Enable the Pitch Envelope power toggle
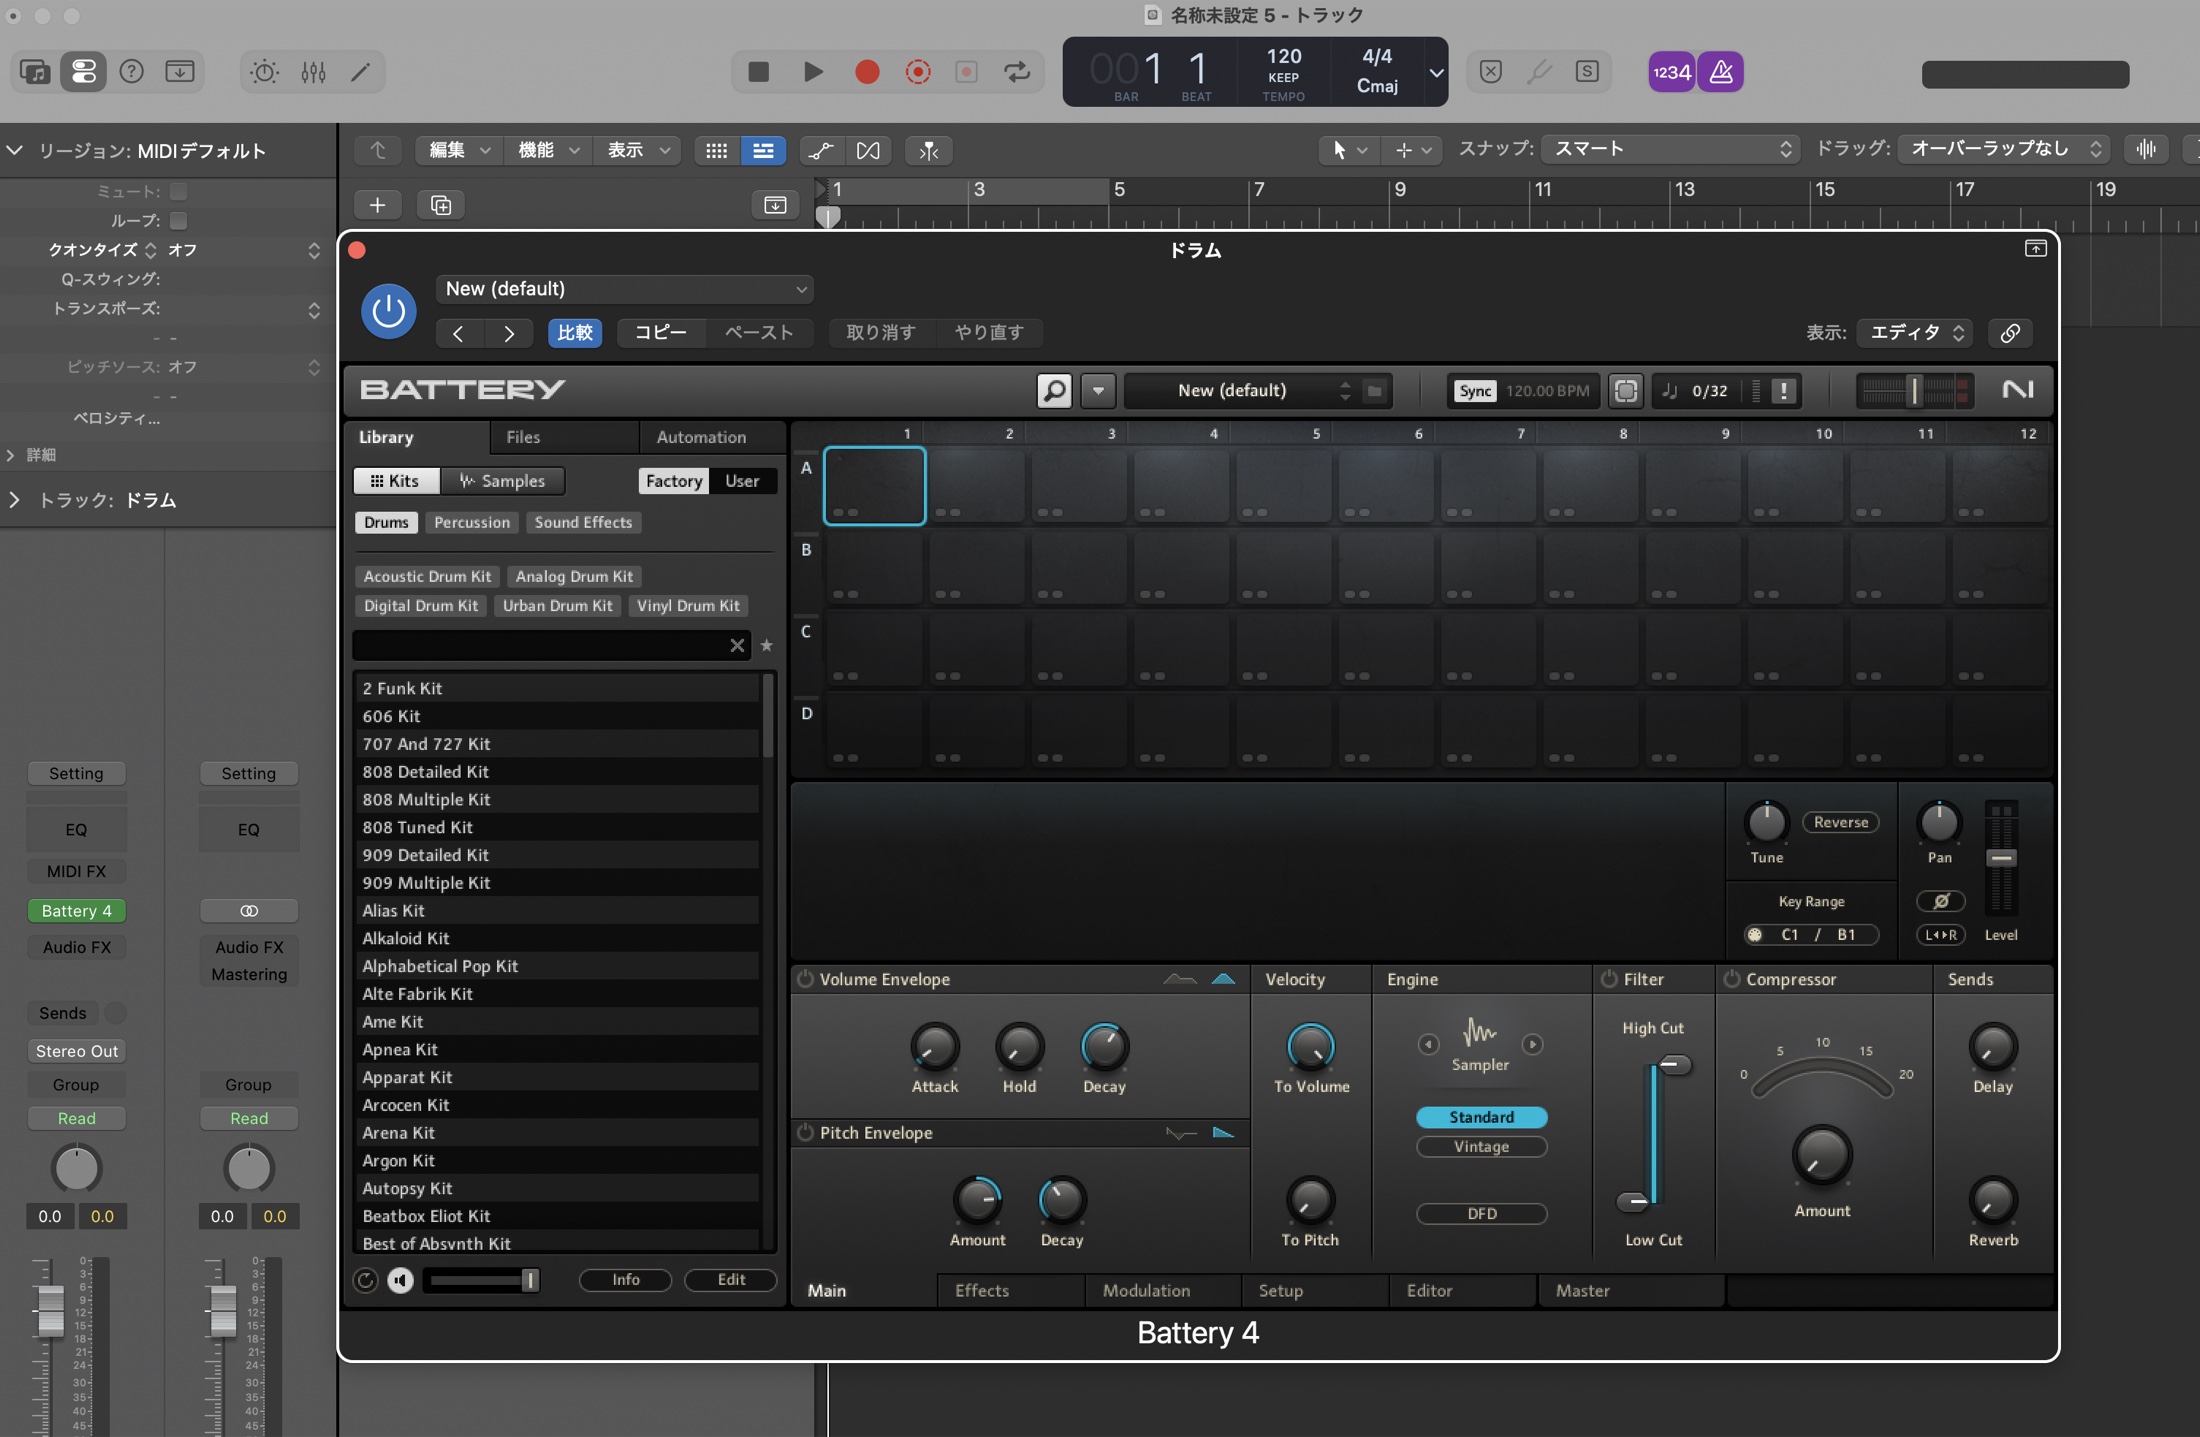The height and width of the screenshot is (1437, 2200). (805, 1132)
